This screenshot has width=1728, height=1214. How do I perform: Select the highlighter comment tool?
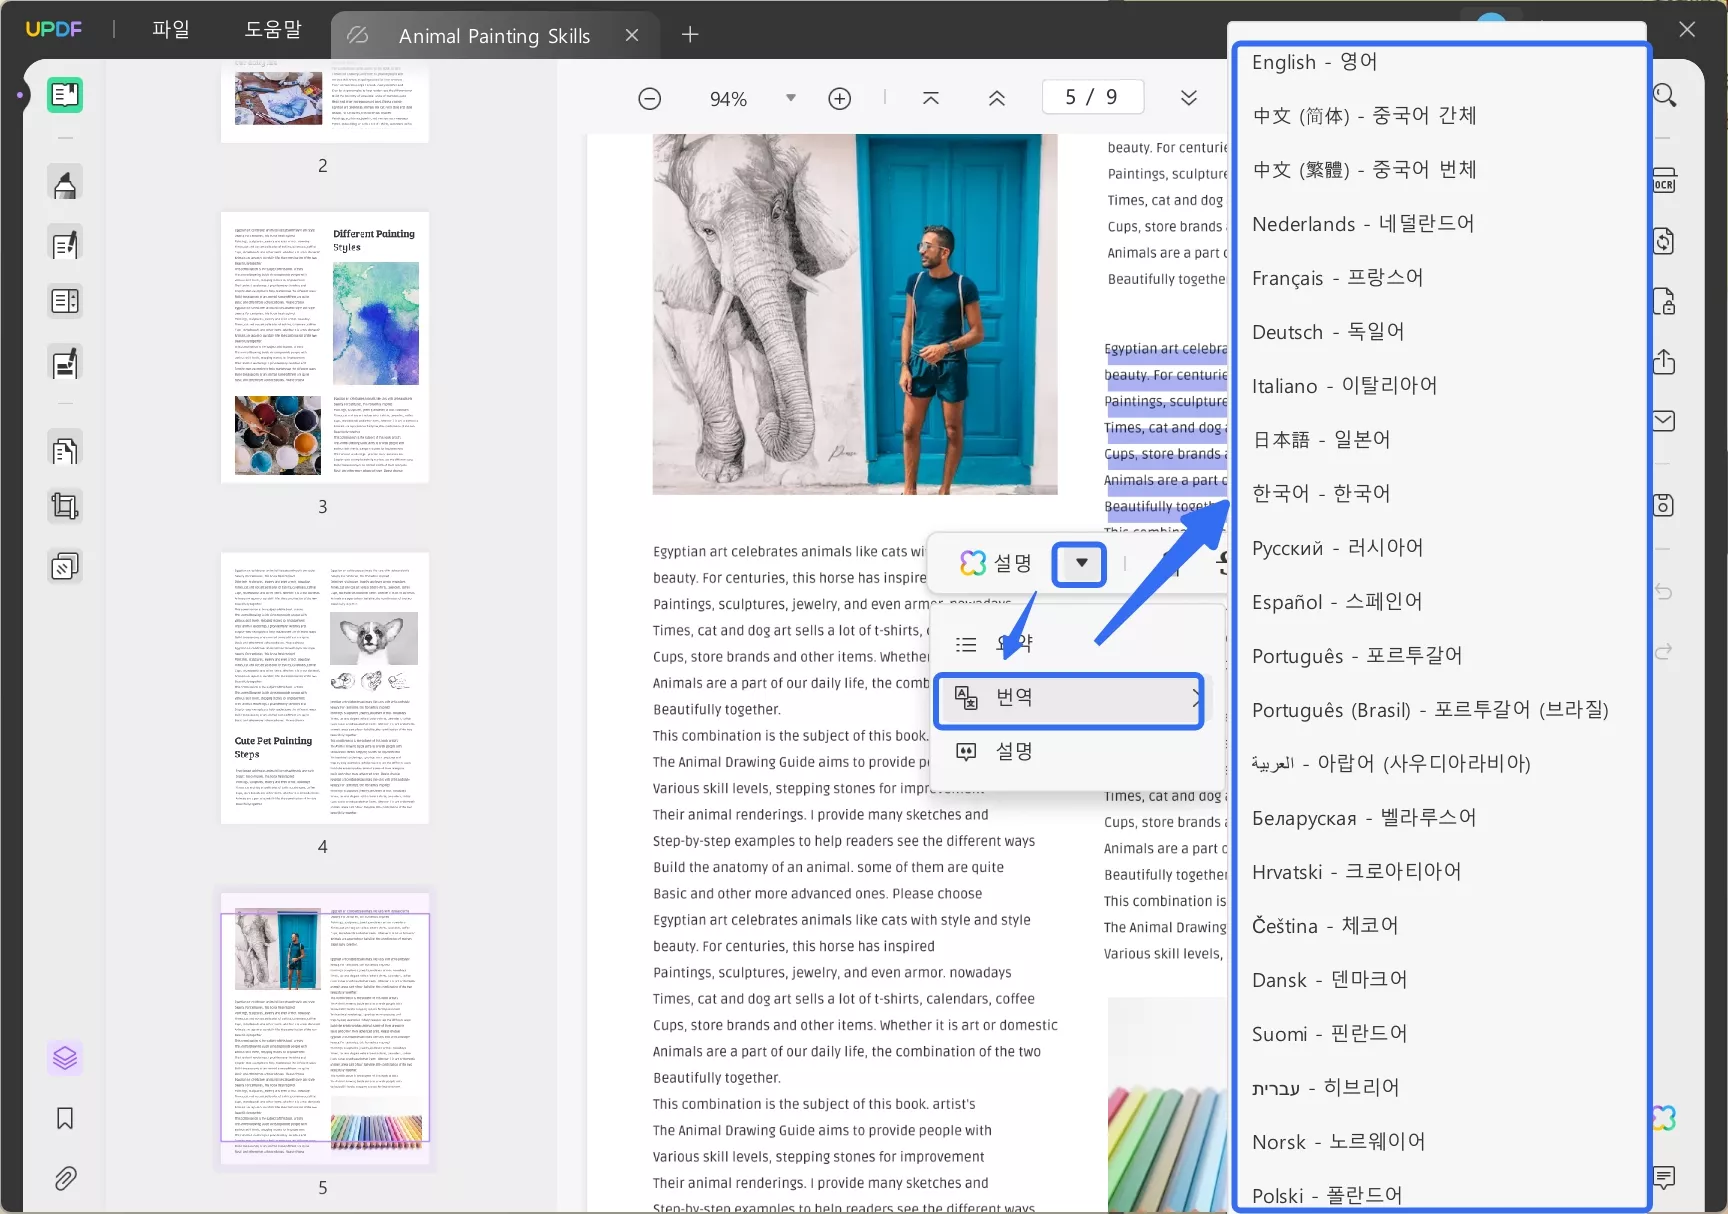click(65, 185)
